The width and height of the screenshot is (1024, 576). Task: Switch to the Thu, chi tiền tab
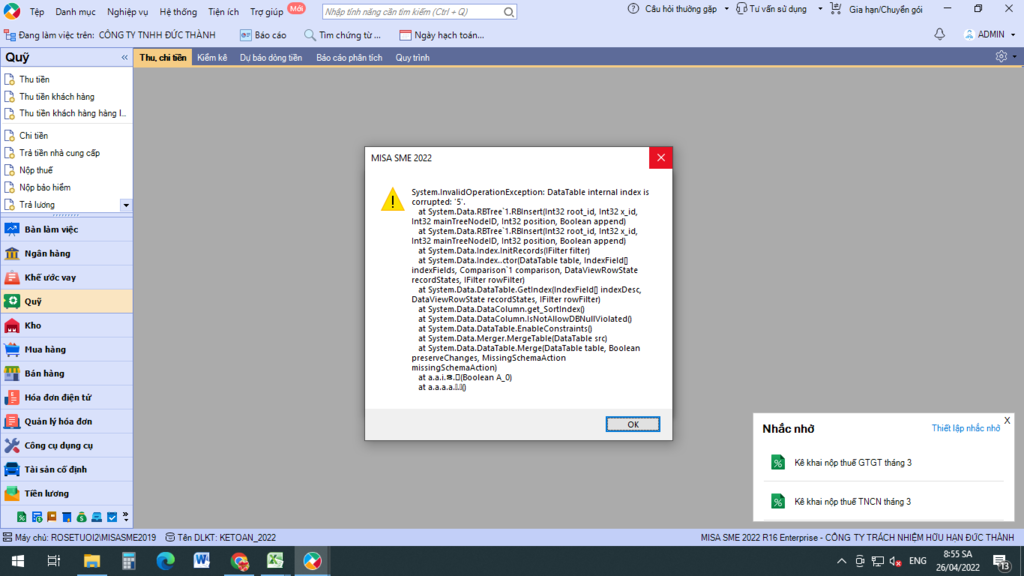(x=163, y=57)
